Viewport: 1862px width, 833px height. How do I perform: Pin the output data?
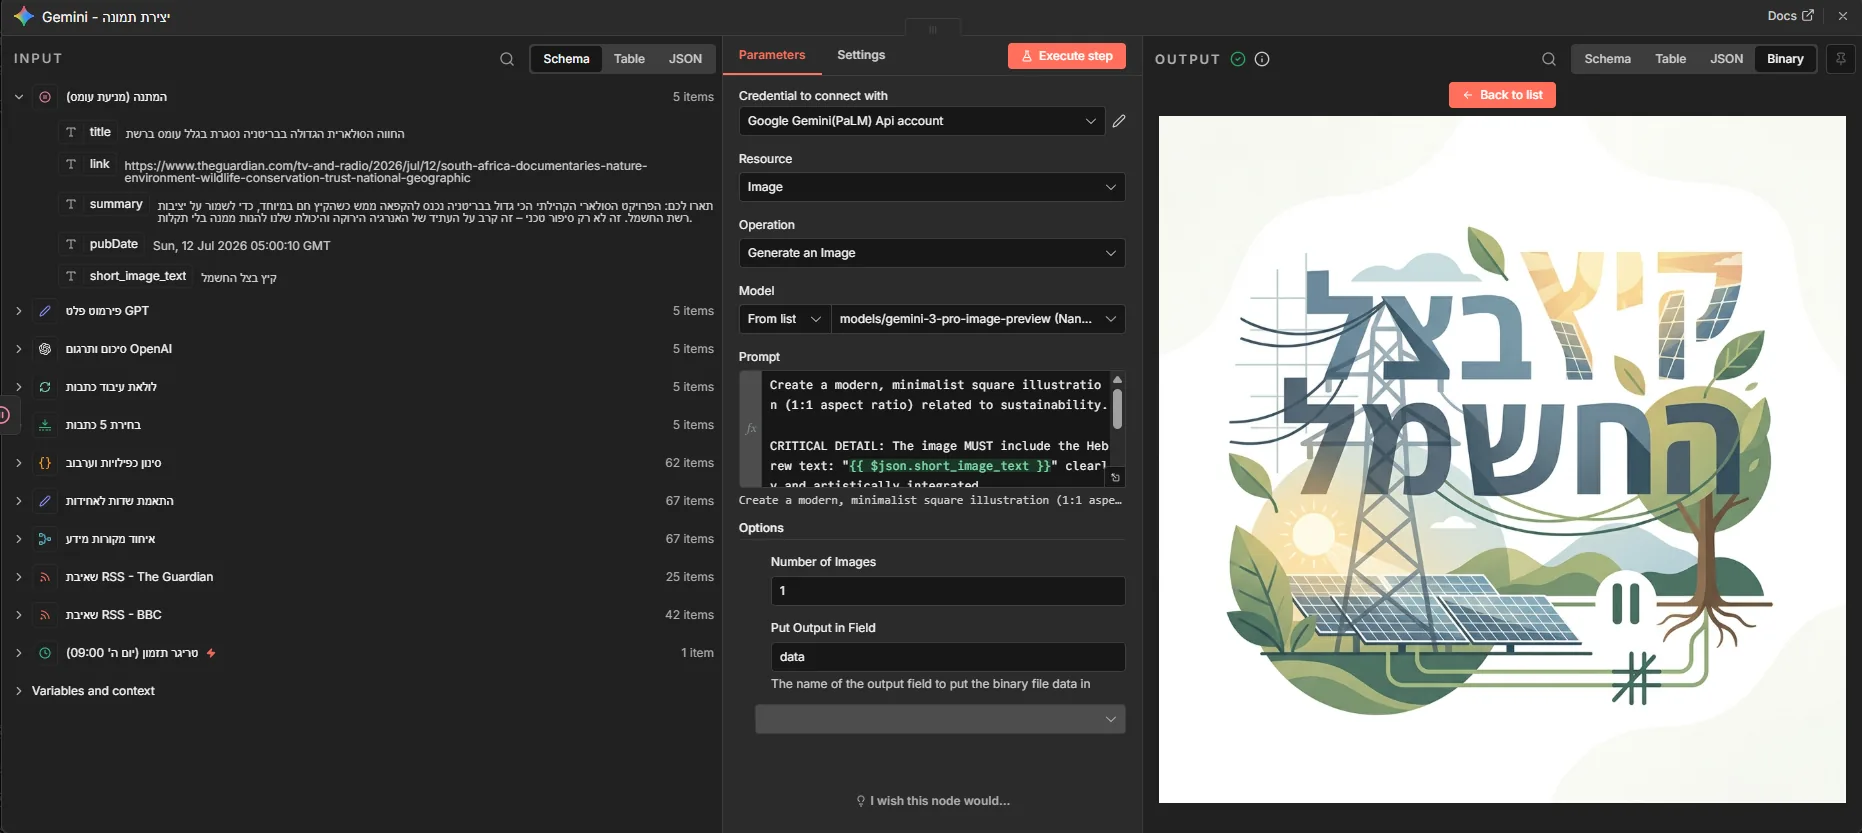click(1841, 59)
